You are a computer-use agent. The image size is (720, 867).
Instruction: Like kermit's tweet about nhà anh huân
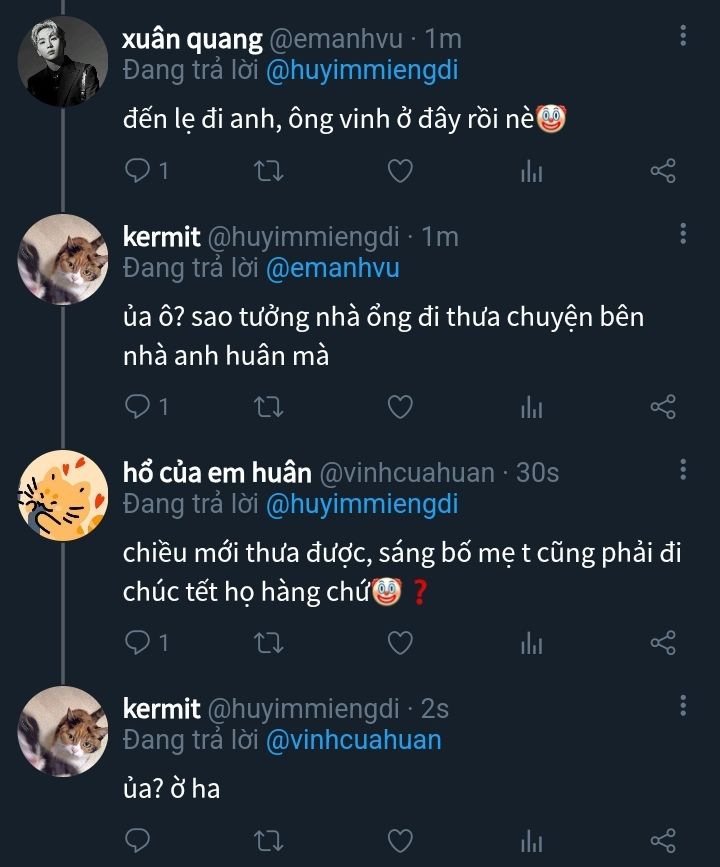(x=400, y=407)
